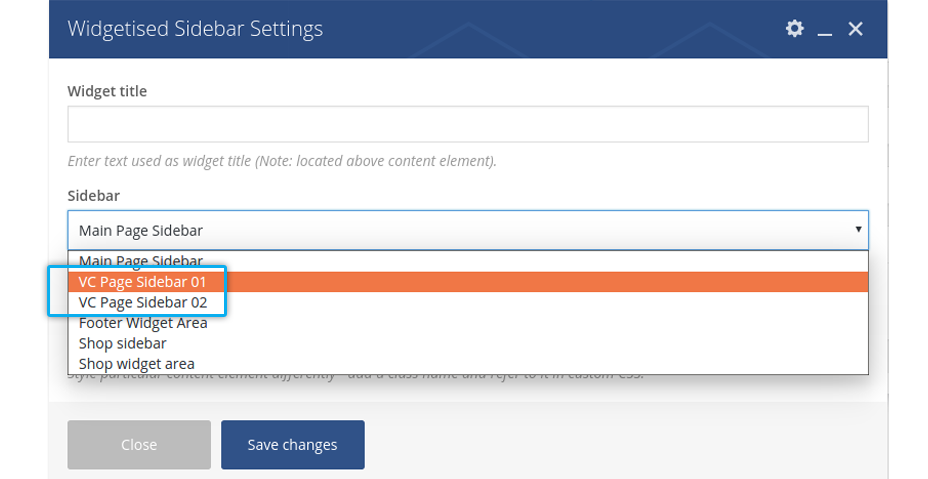Screen dimensions: 928x479
Task: Pick VC Page Sidebar 02 from the list
Action: (x=143, y=302)
